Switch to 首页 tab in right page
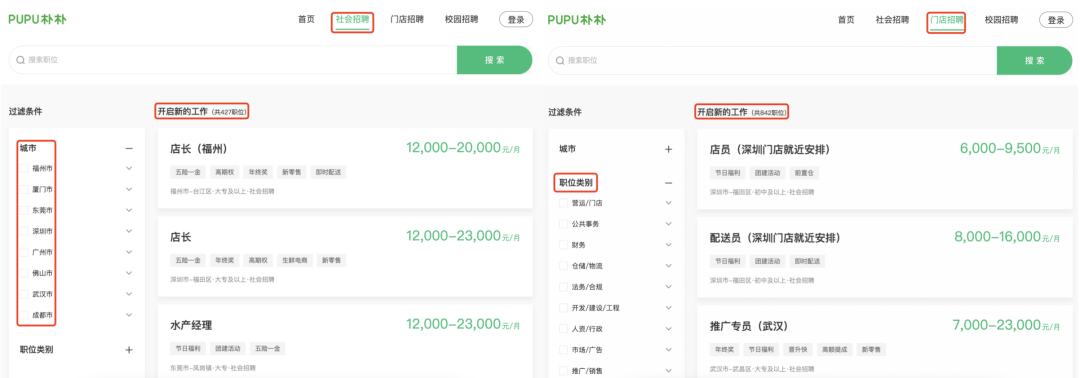This screenshot has width=1080, height=378. [x=846, y=20]
